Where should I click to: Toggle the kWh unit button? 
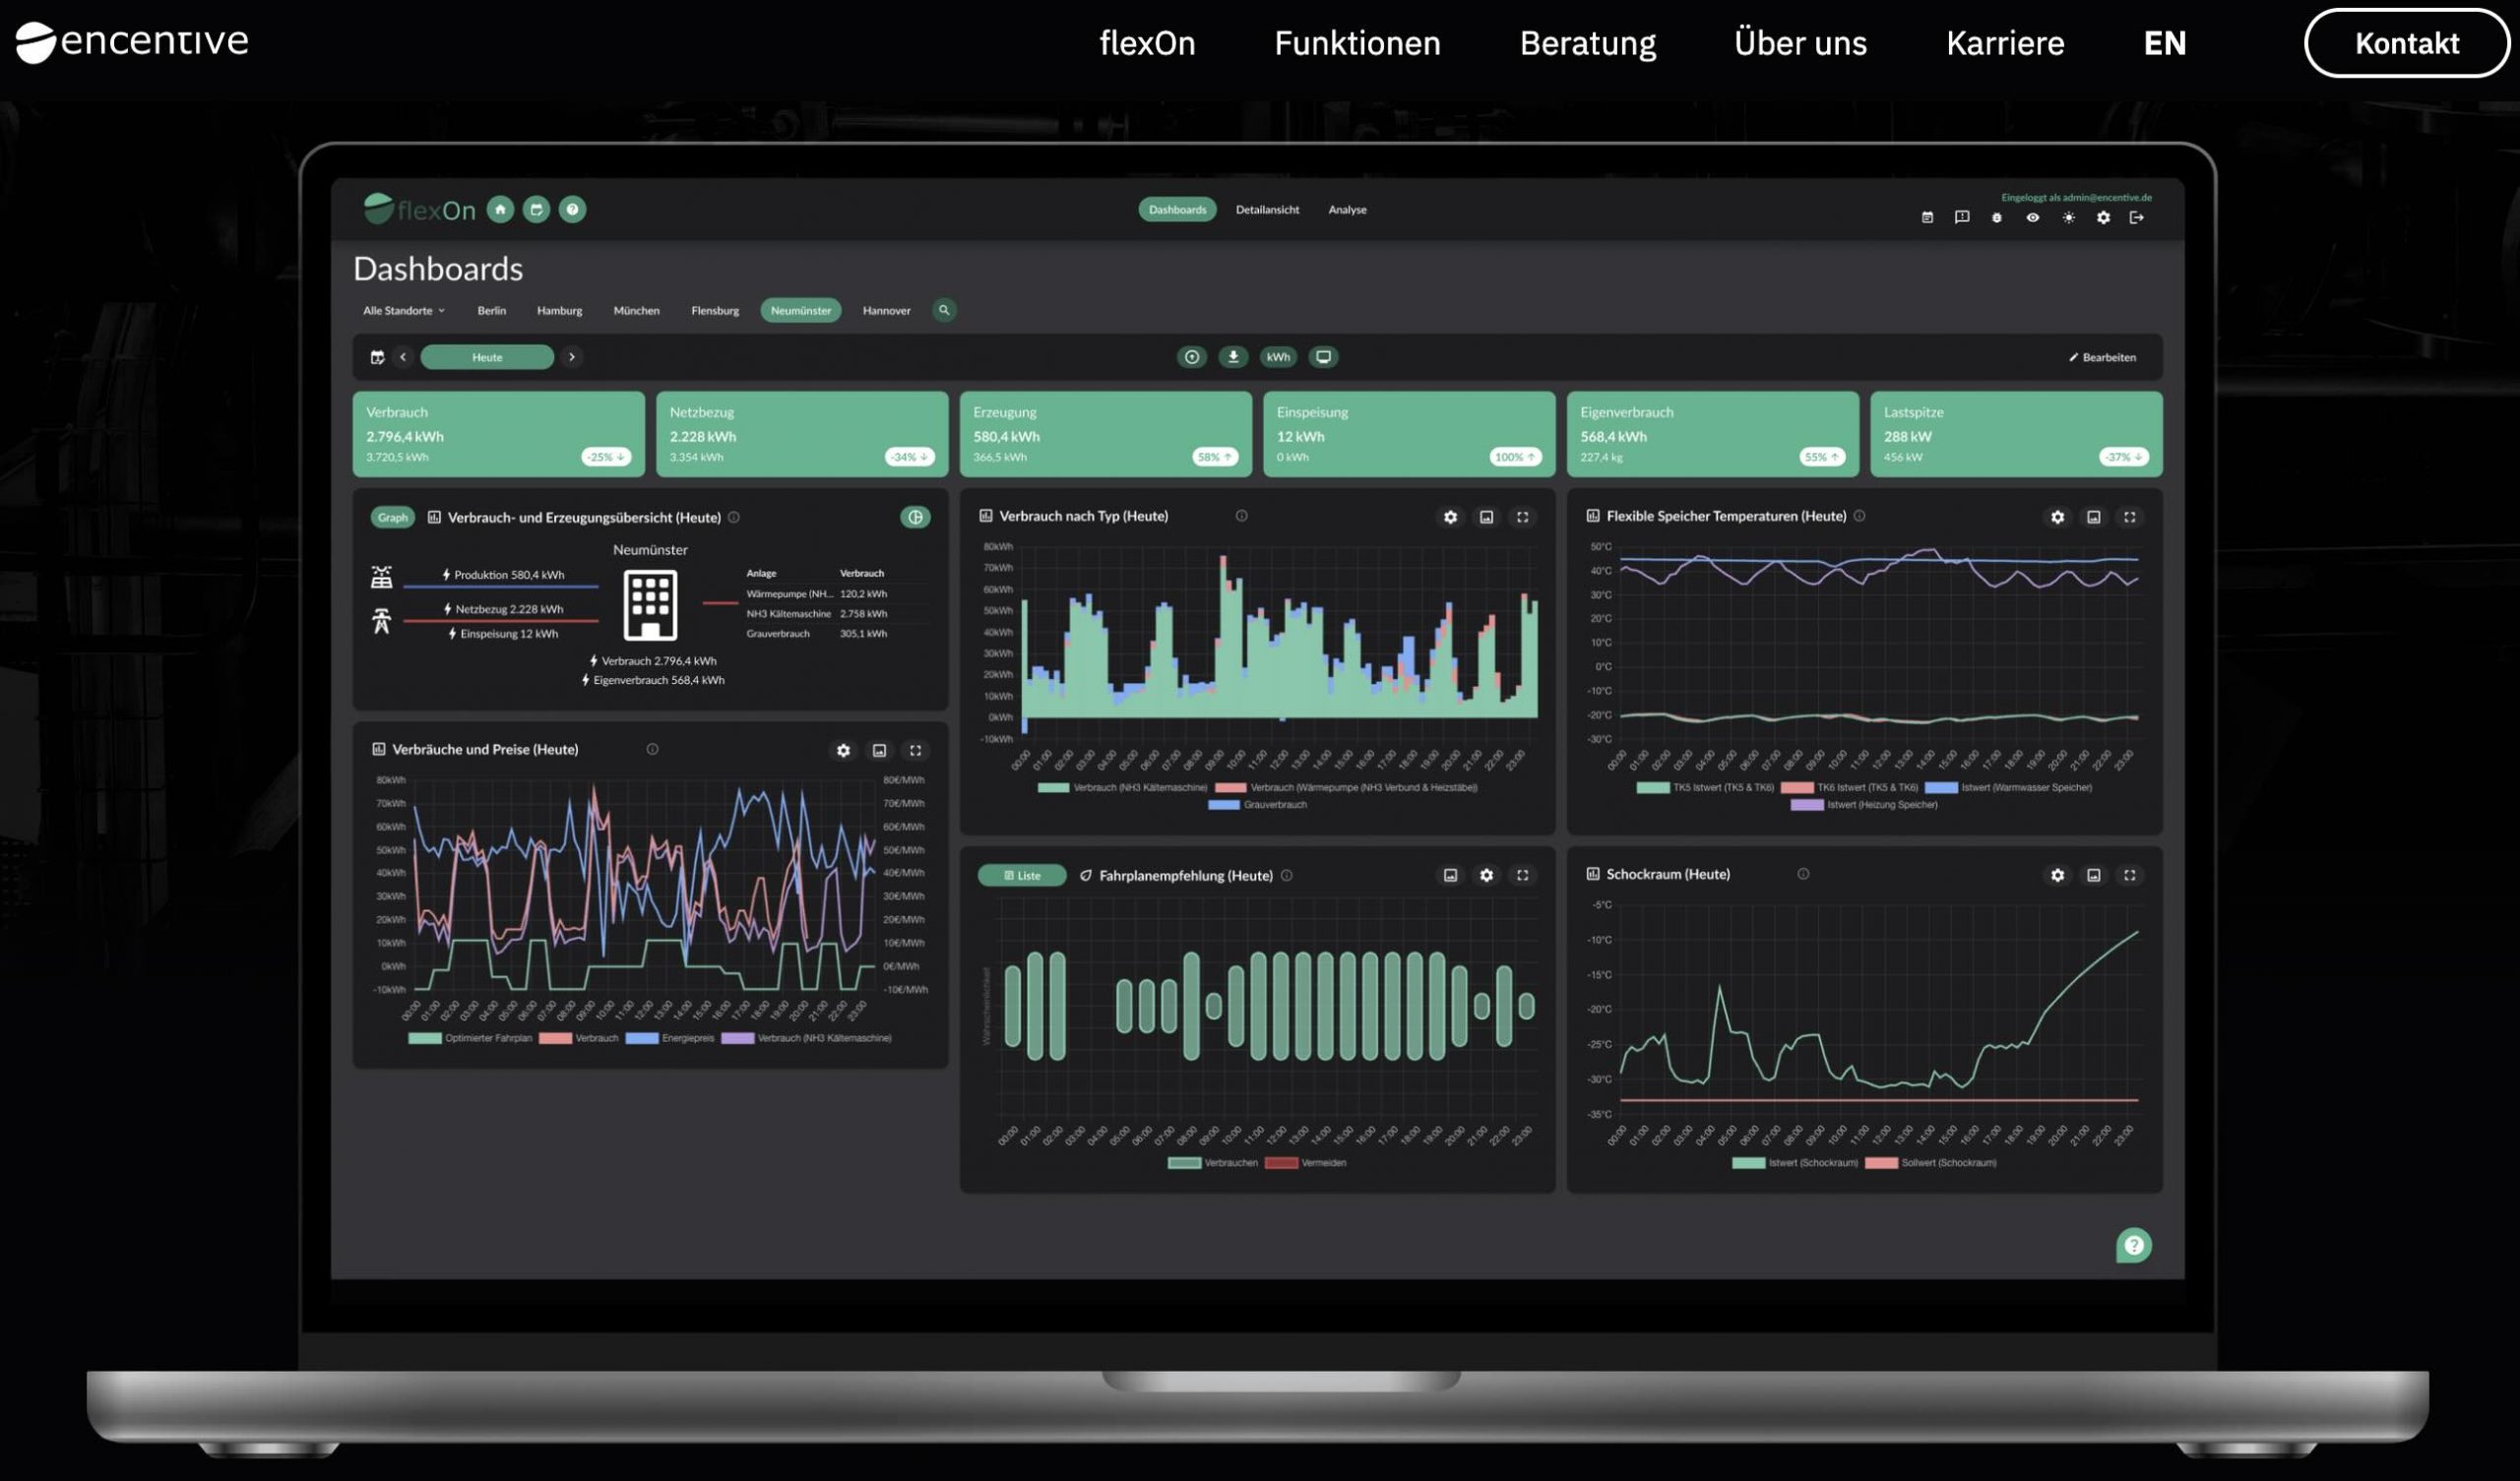tap(1278, 357)
